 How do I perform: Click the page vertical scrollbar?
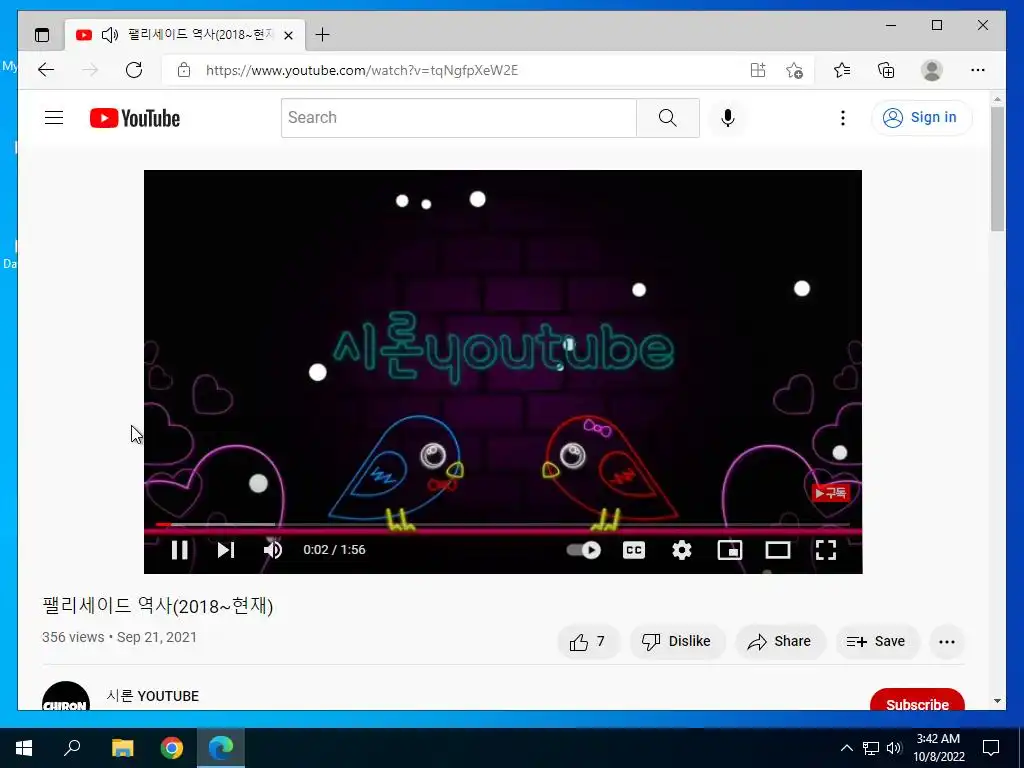click(x=997, y=168)
